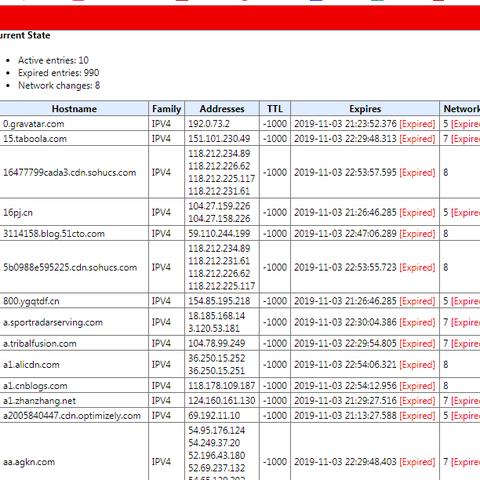Click the TTL value in the 0.gravatar.com row
This screenshot has width=480, height=480.
tap(275, 124)
